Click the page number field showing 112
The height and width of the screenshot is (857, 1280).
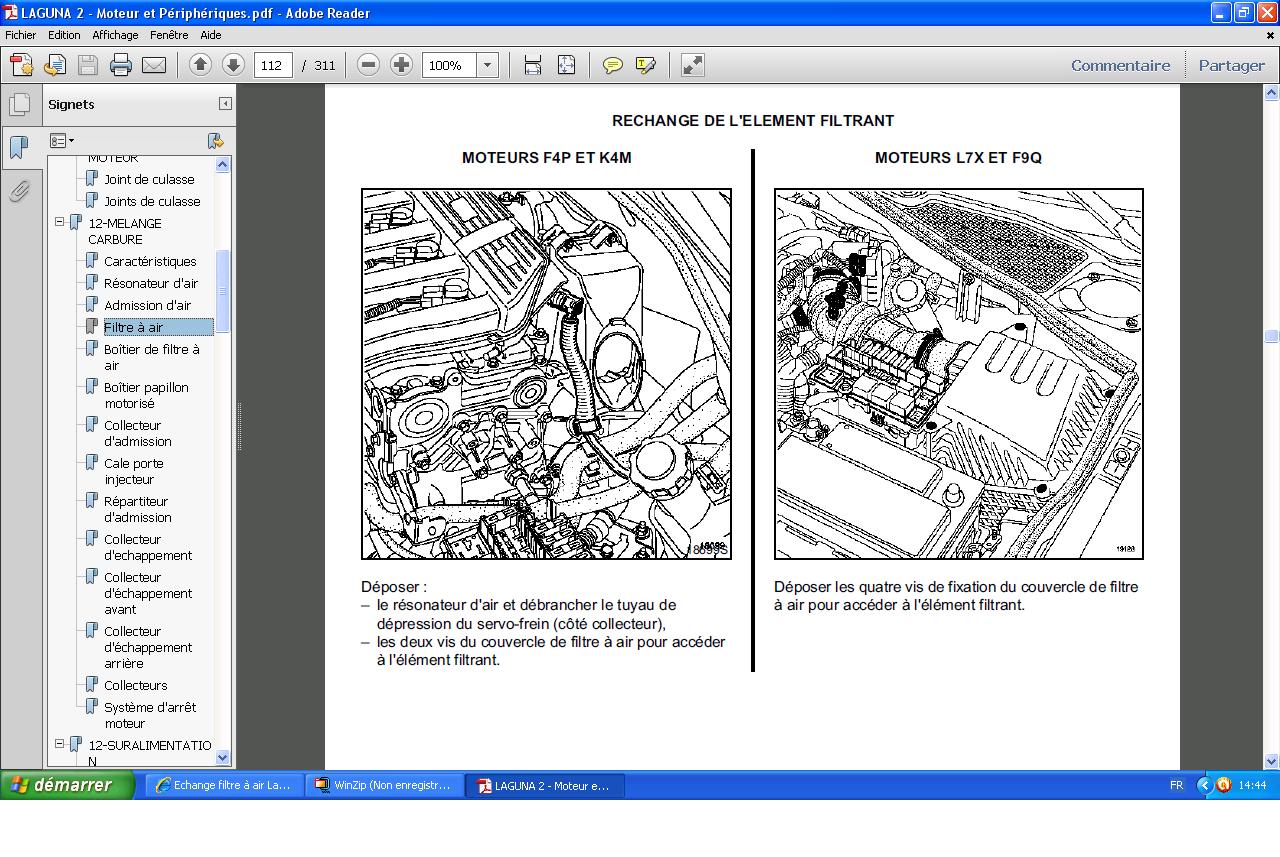(x=273, y=65)
